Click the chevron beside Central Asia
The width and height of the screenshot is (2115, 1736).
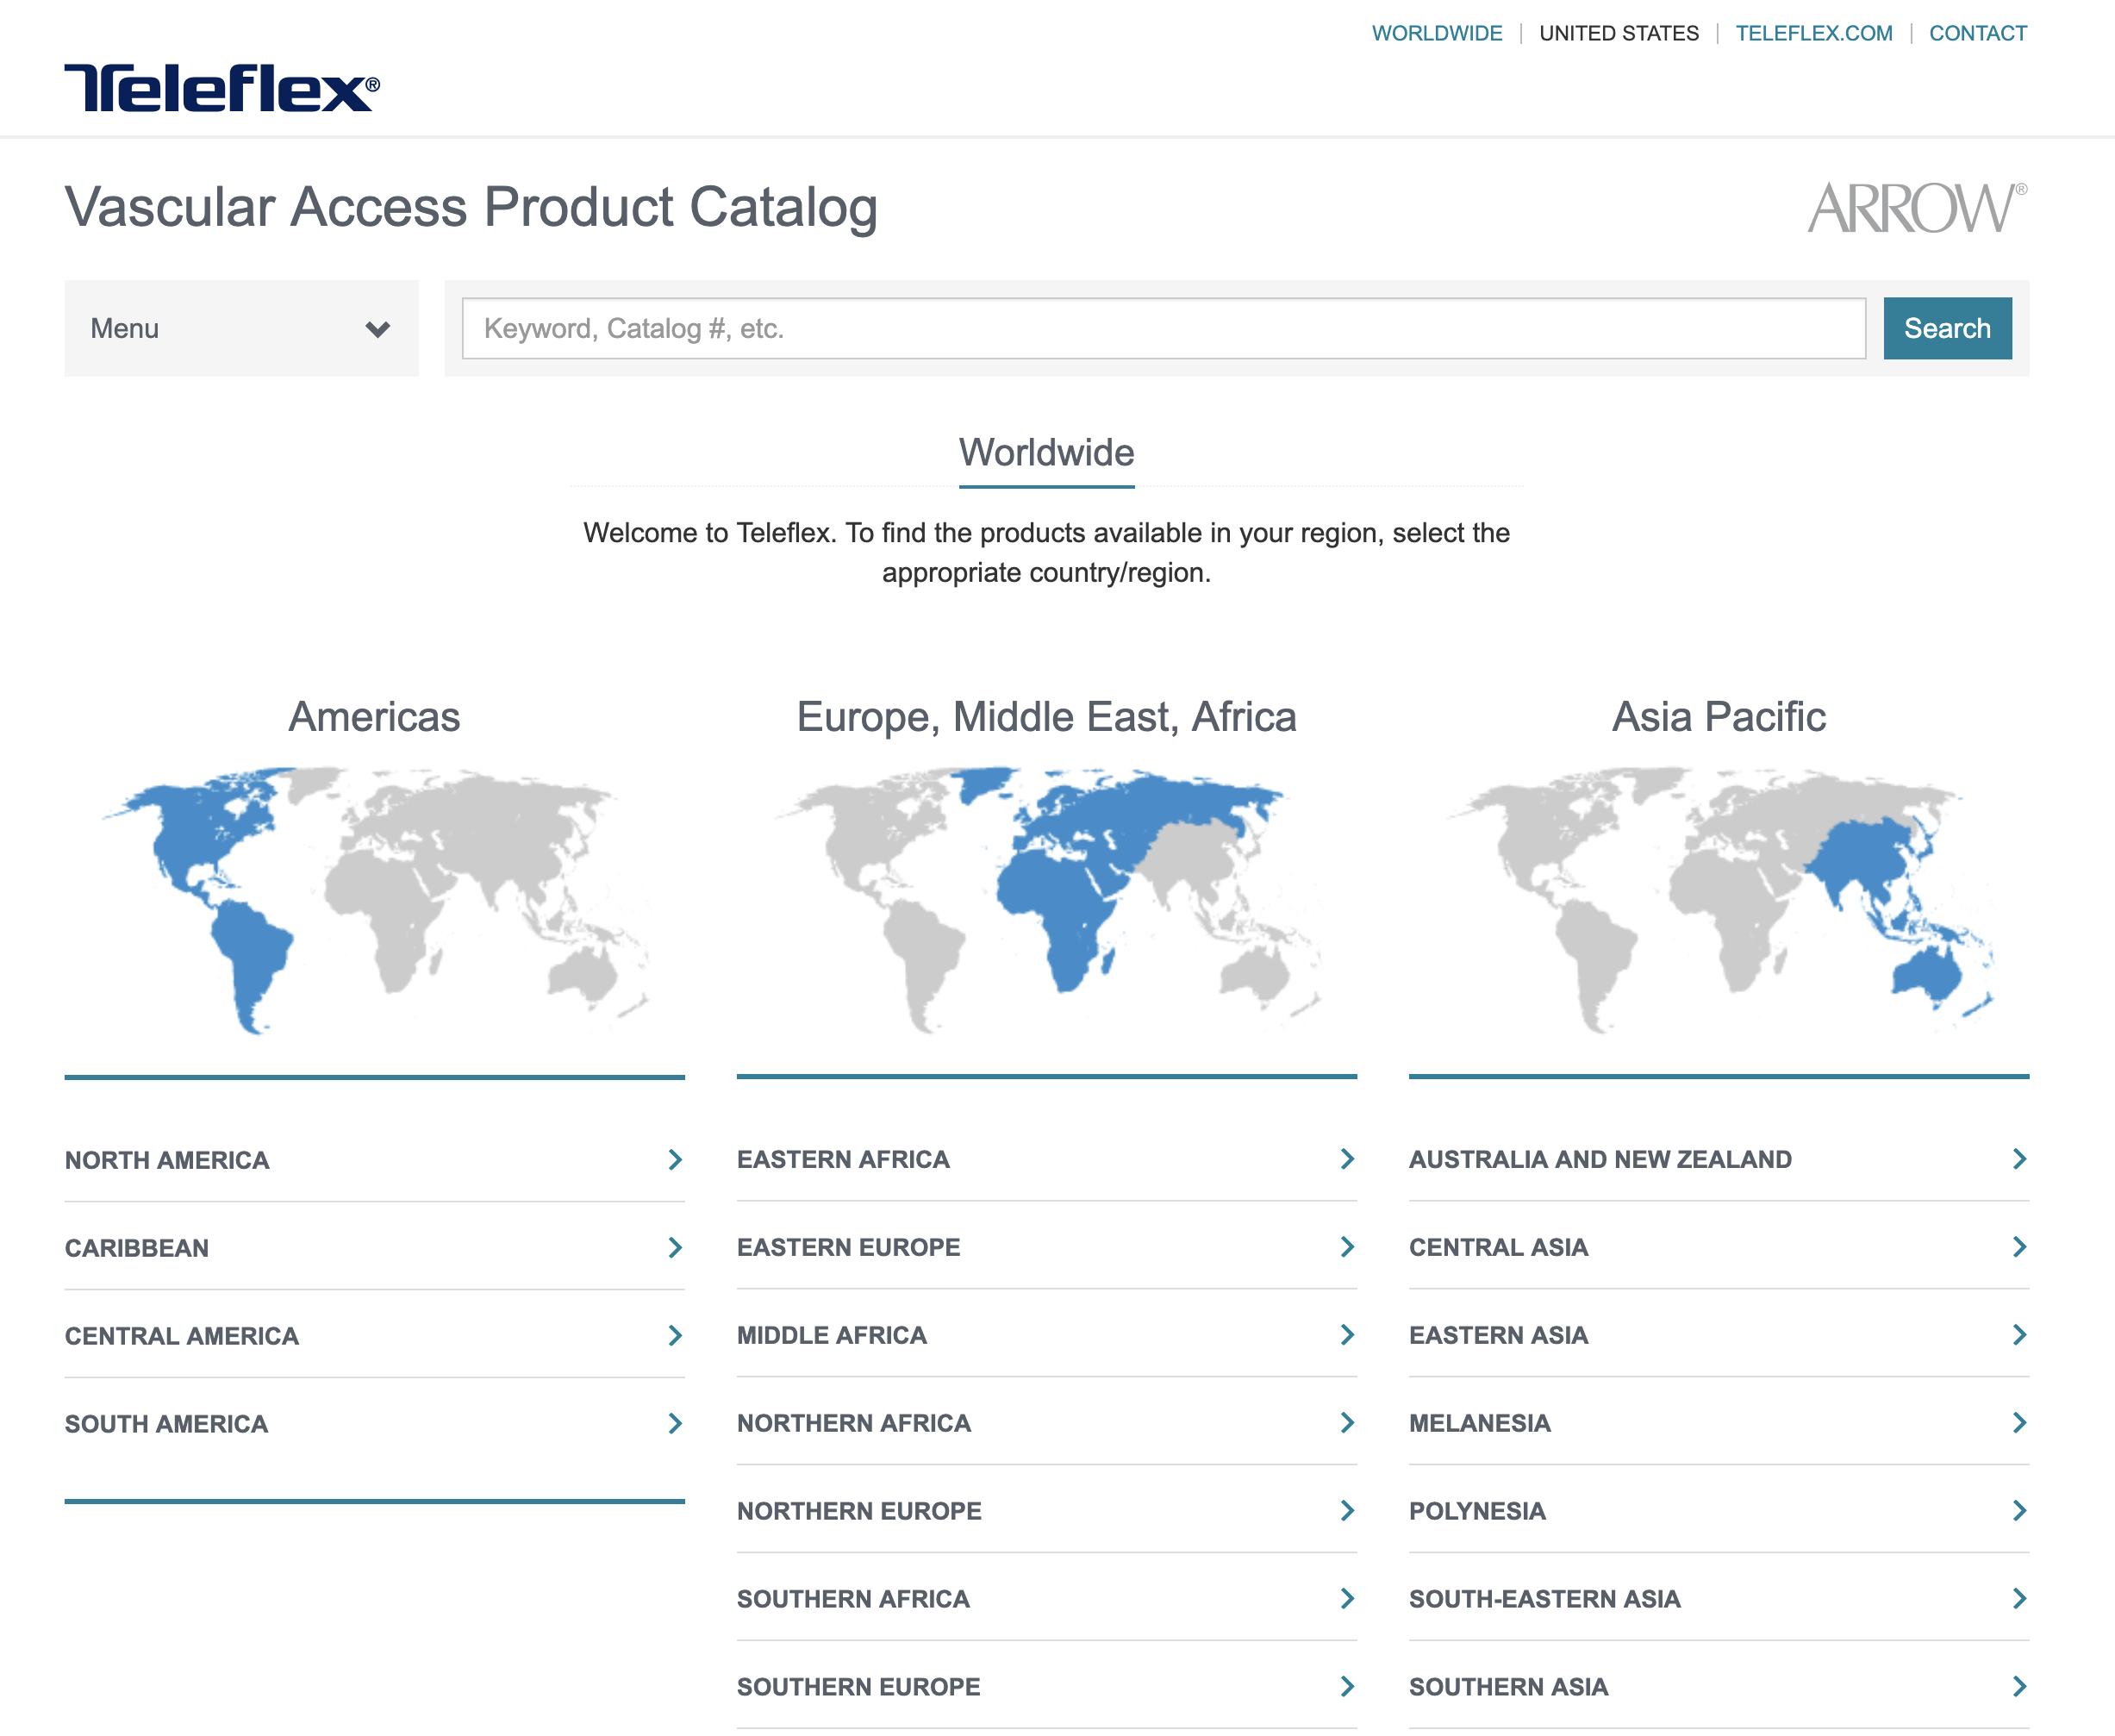pyautogui.click(x=2019, y=1247)
